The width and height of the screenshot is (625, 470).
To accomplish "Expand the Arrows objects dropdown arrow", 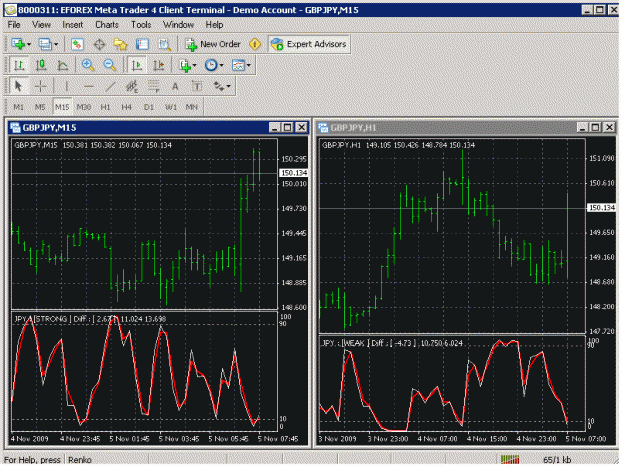I will (x=229, y=86).
